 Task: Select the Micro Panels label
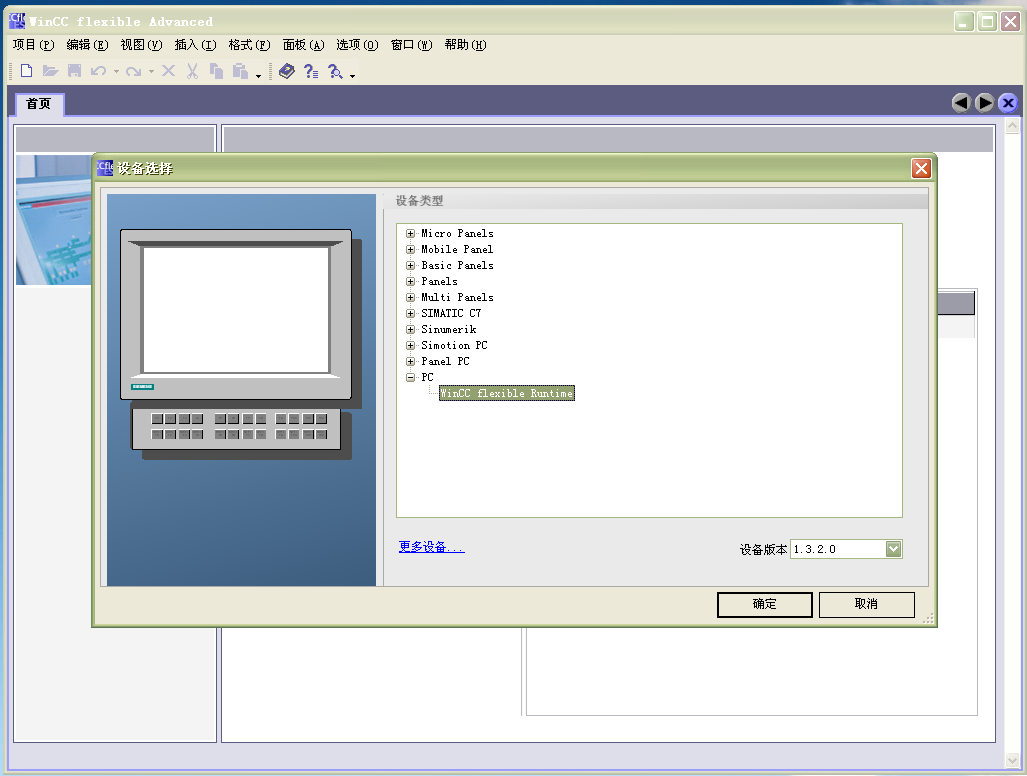pos(457,233)
